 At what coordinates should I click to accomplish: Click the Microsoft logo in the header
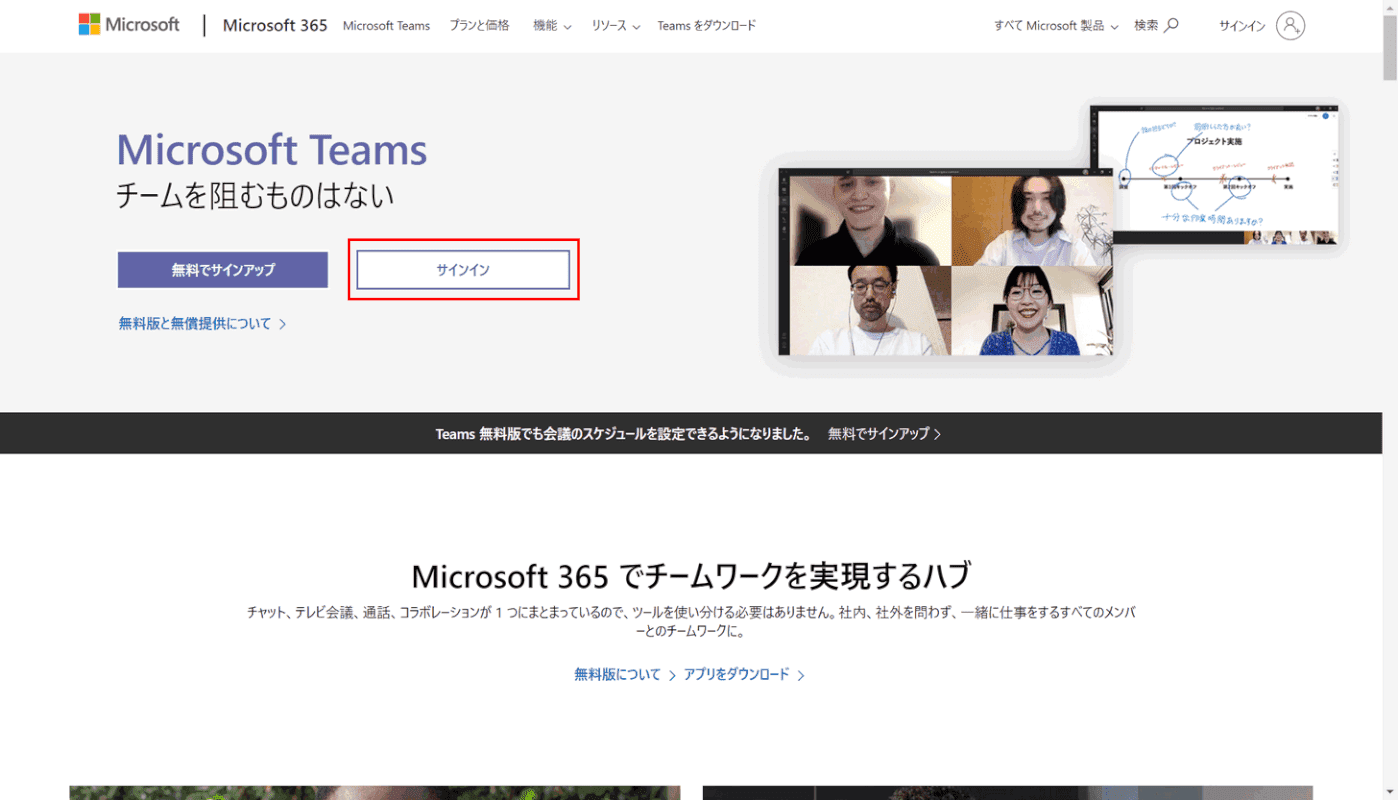pos(129,25)
